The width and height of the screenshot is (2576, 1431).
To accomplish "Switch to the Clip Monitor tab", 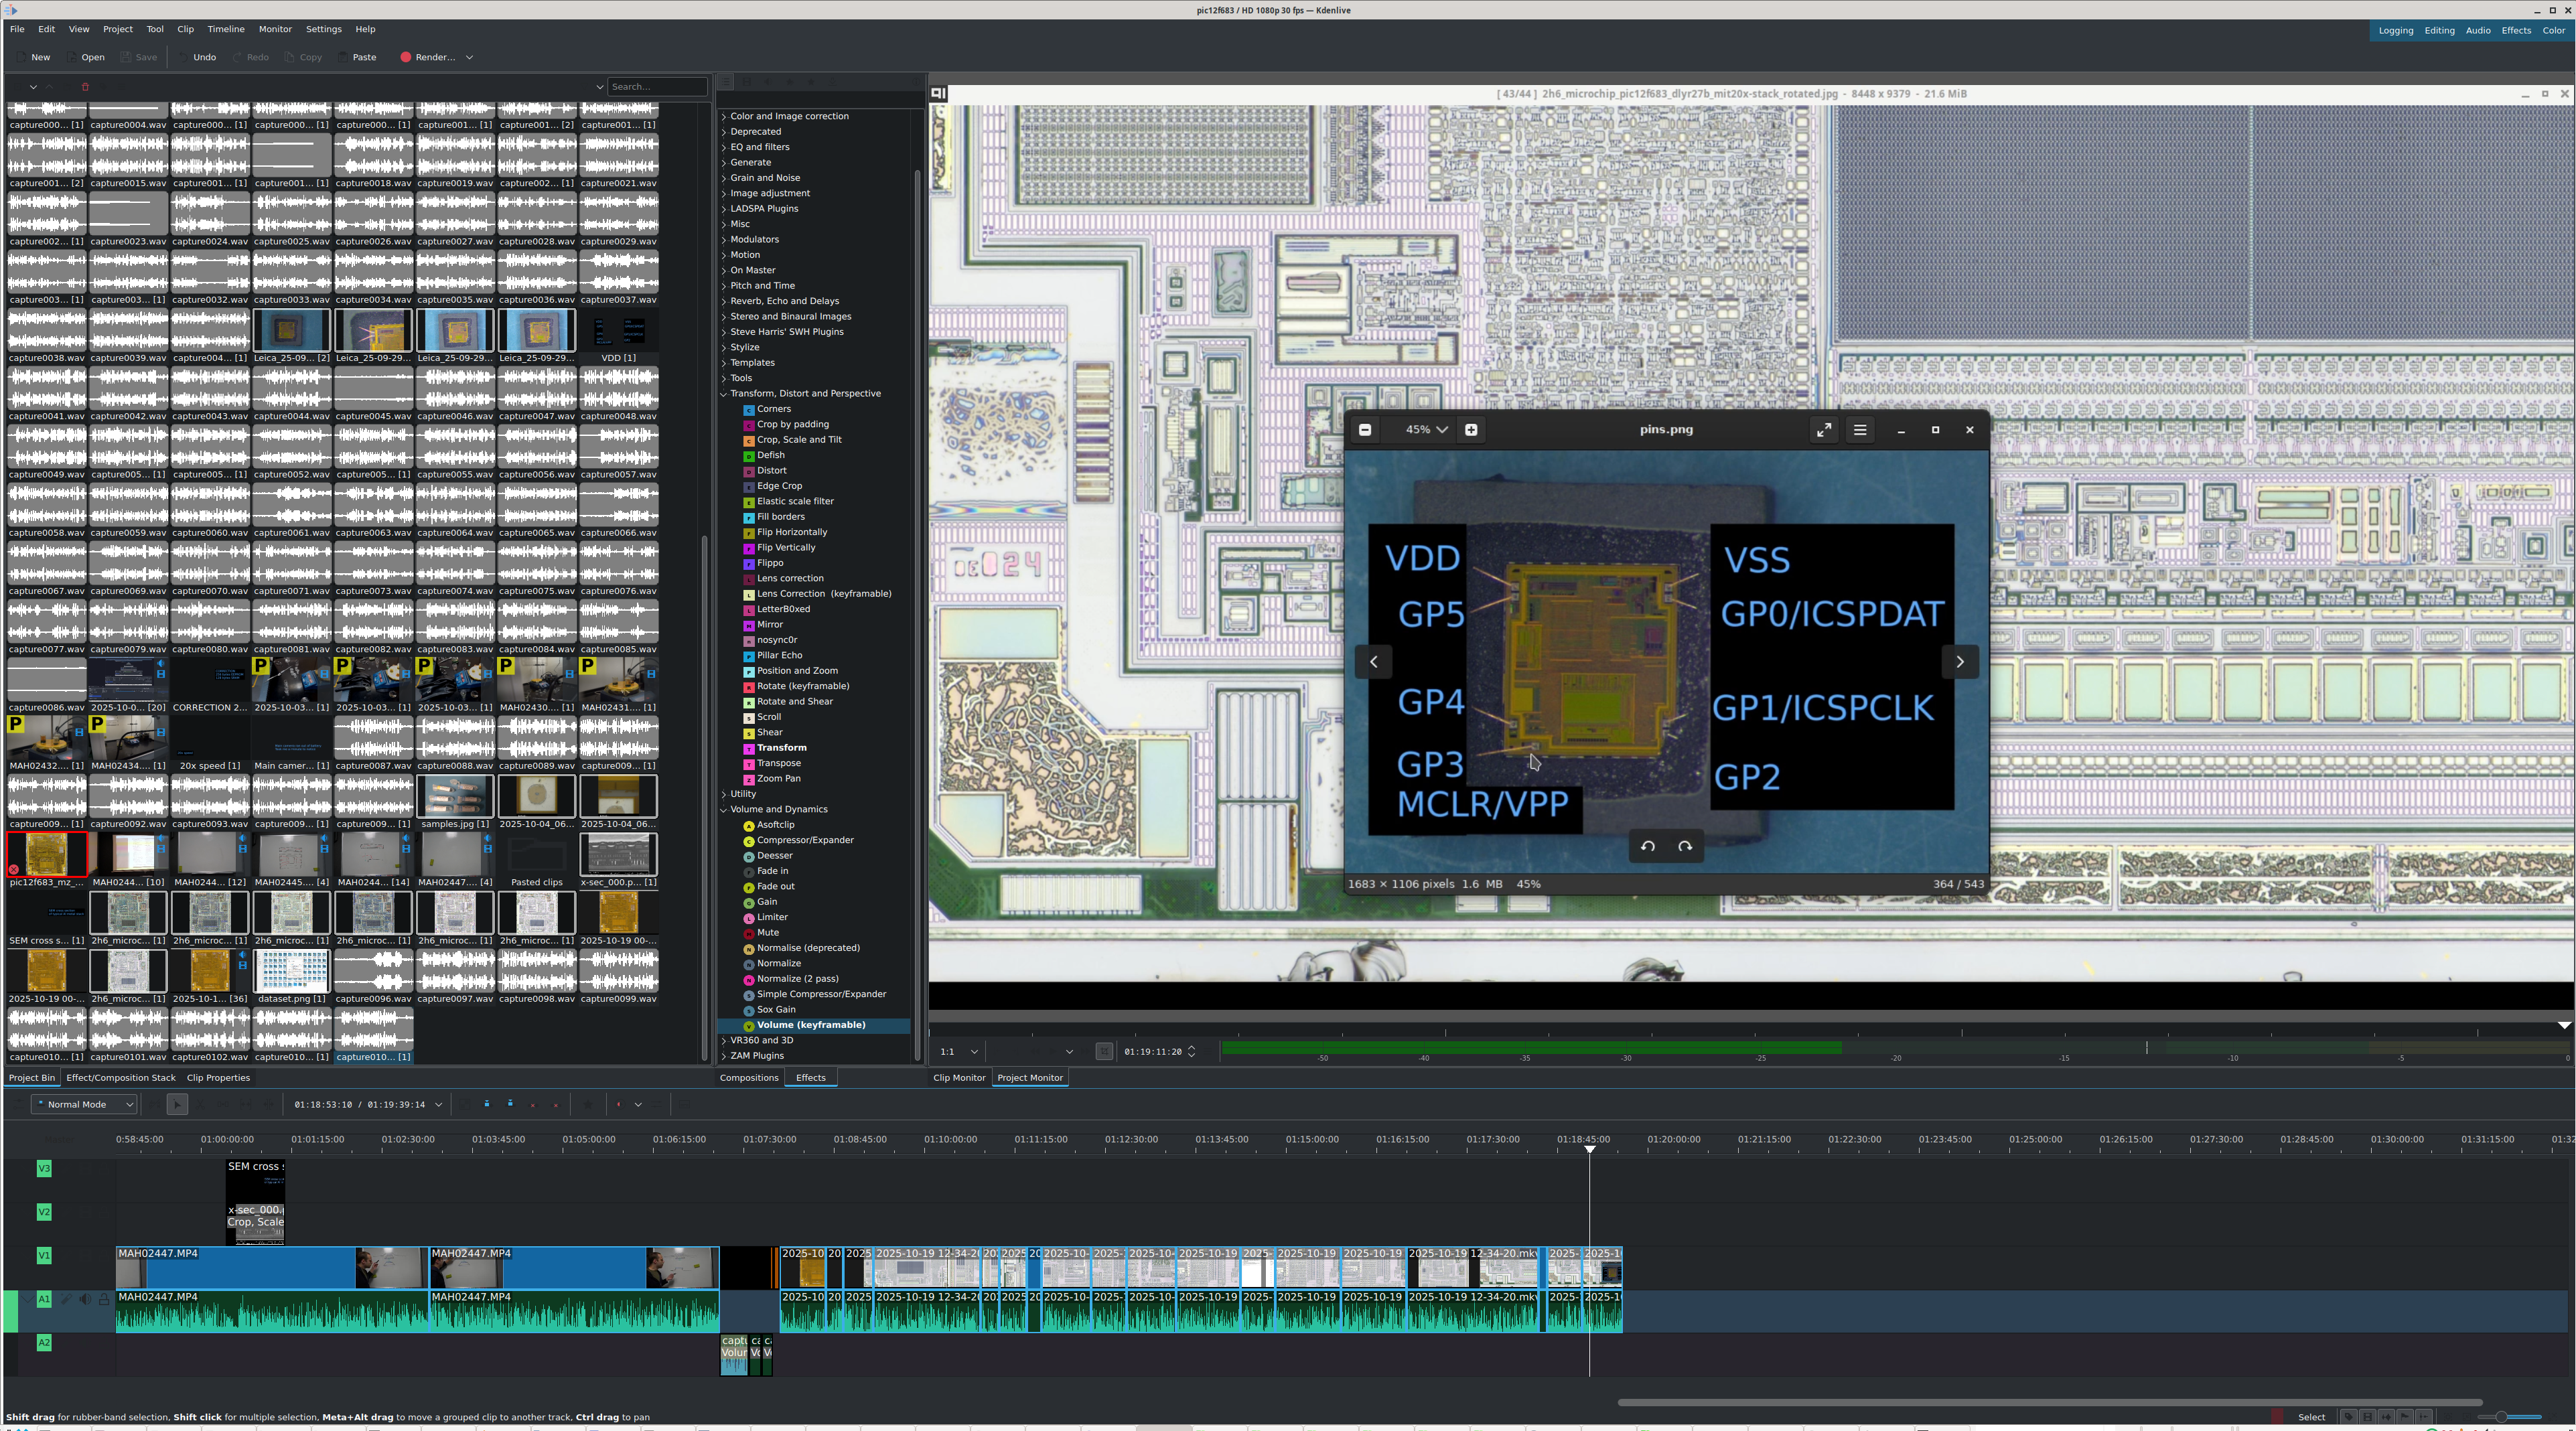I will point(958,1077).
